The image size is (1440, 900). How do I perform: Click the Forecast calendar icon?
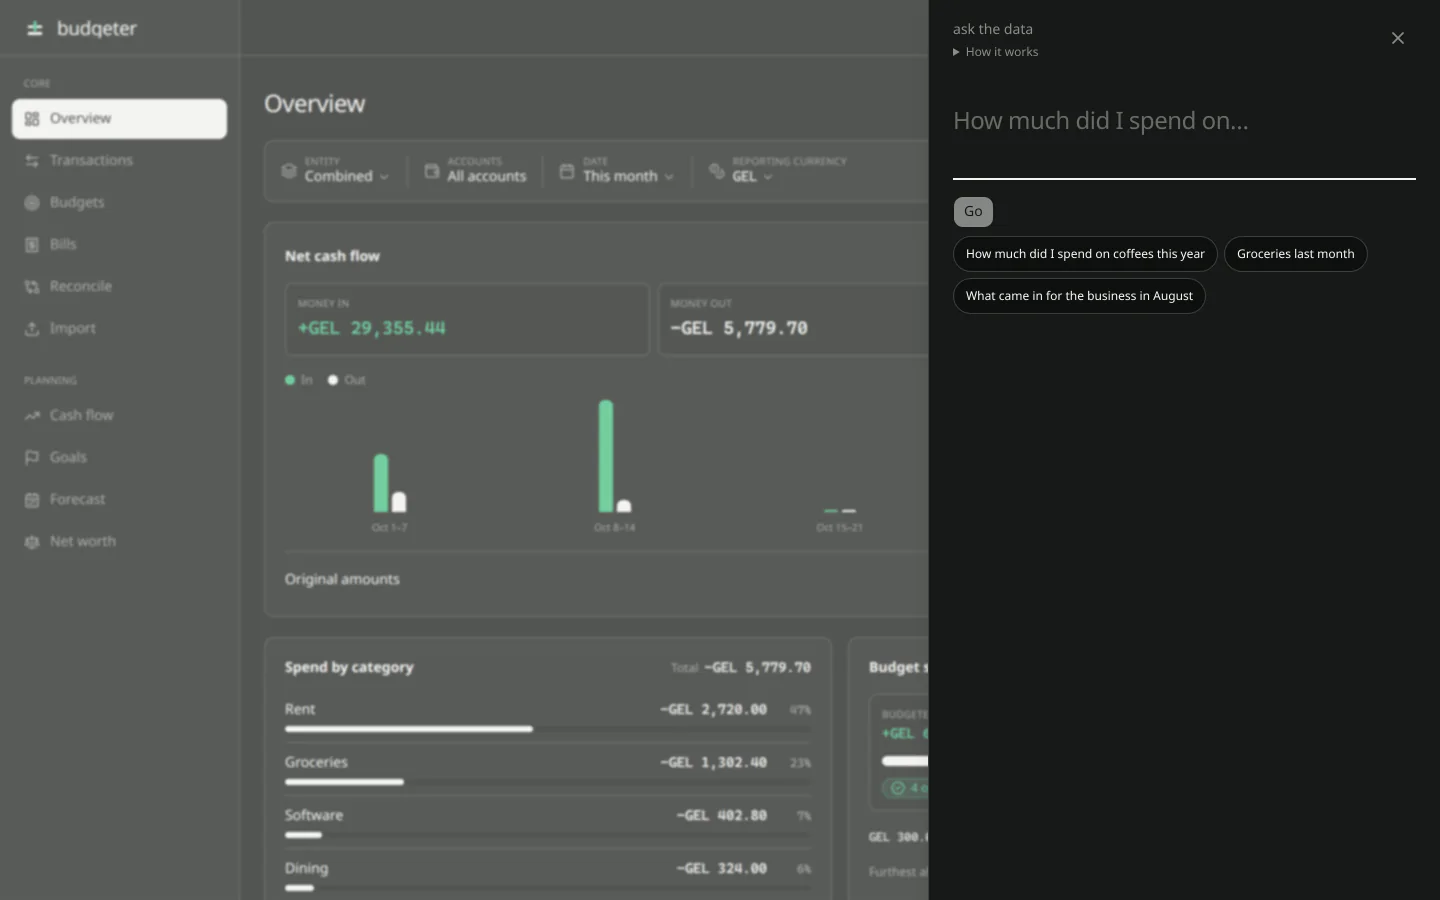coord(32,500)
